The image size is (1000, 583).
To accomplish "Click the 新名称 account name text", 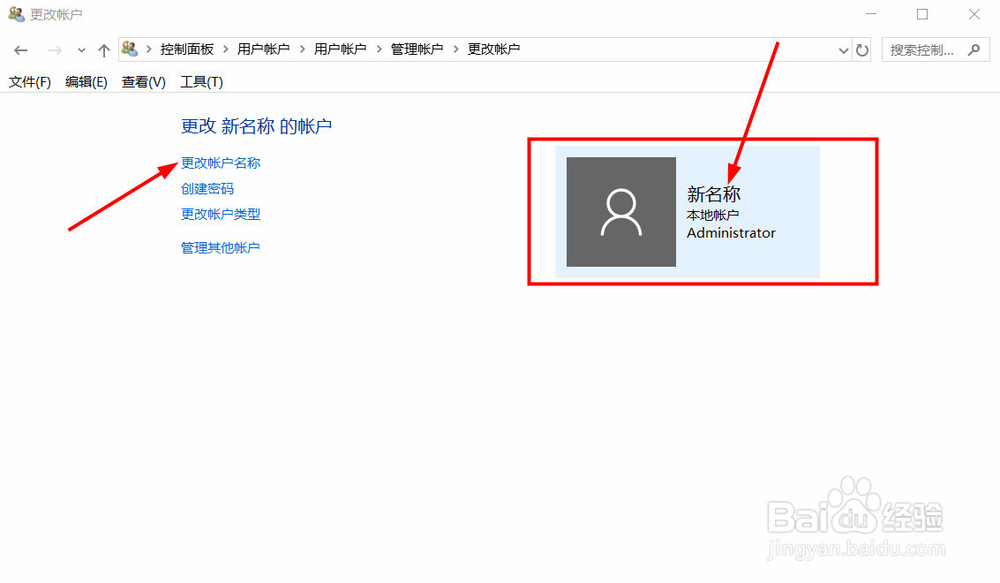I will (714, 194).
